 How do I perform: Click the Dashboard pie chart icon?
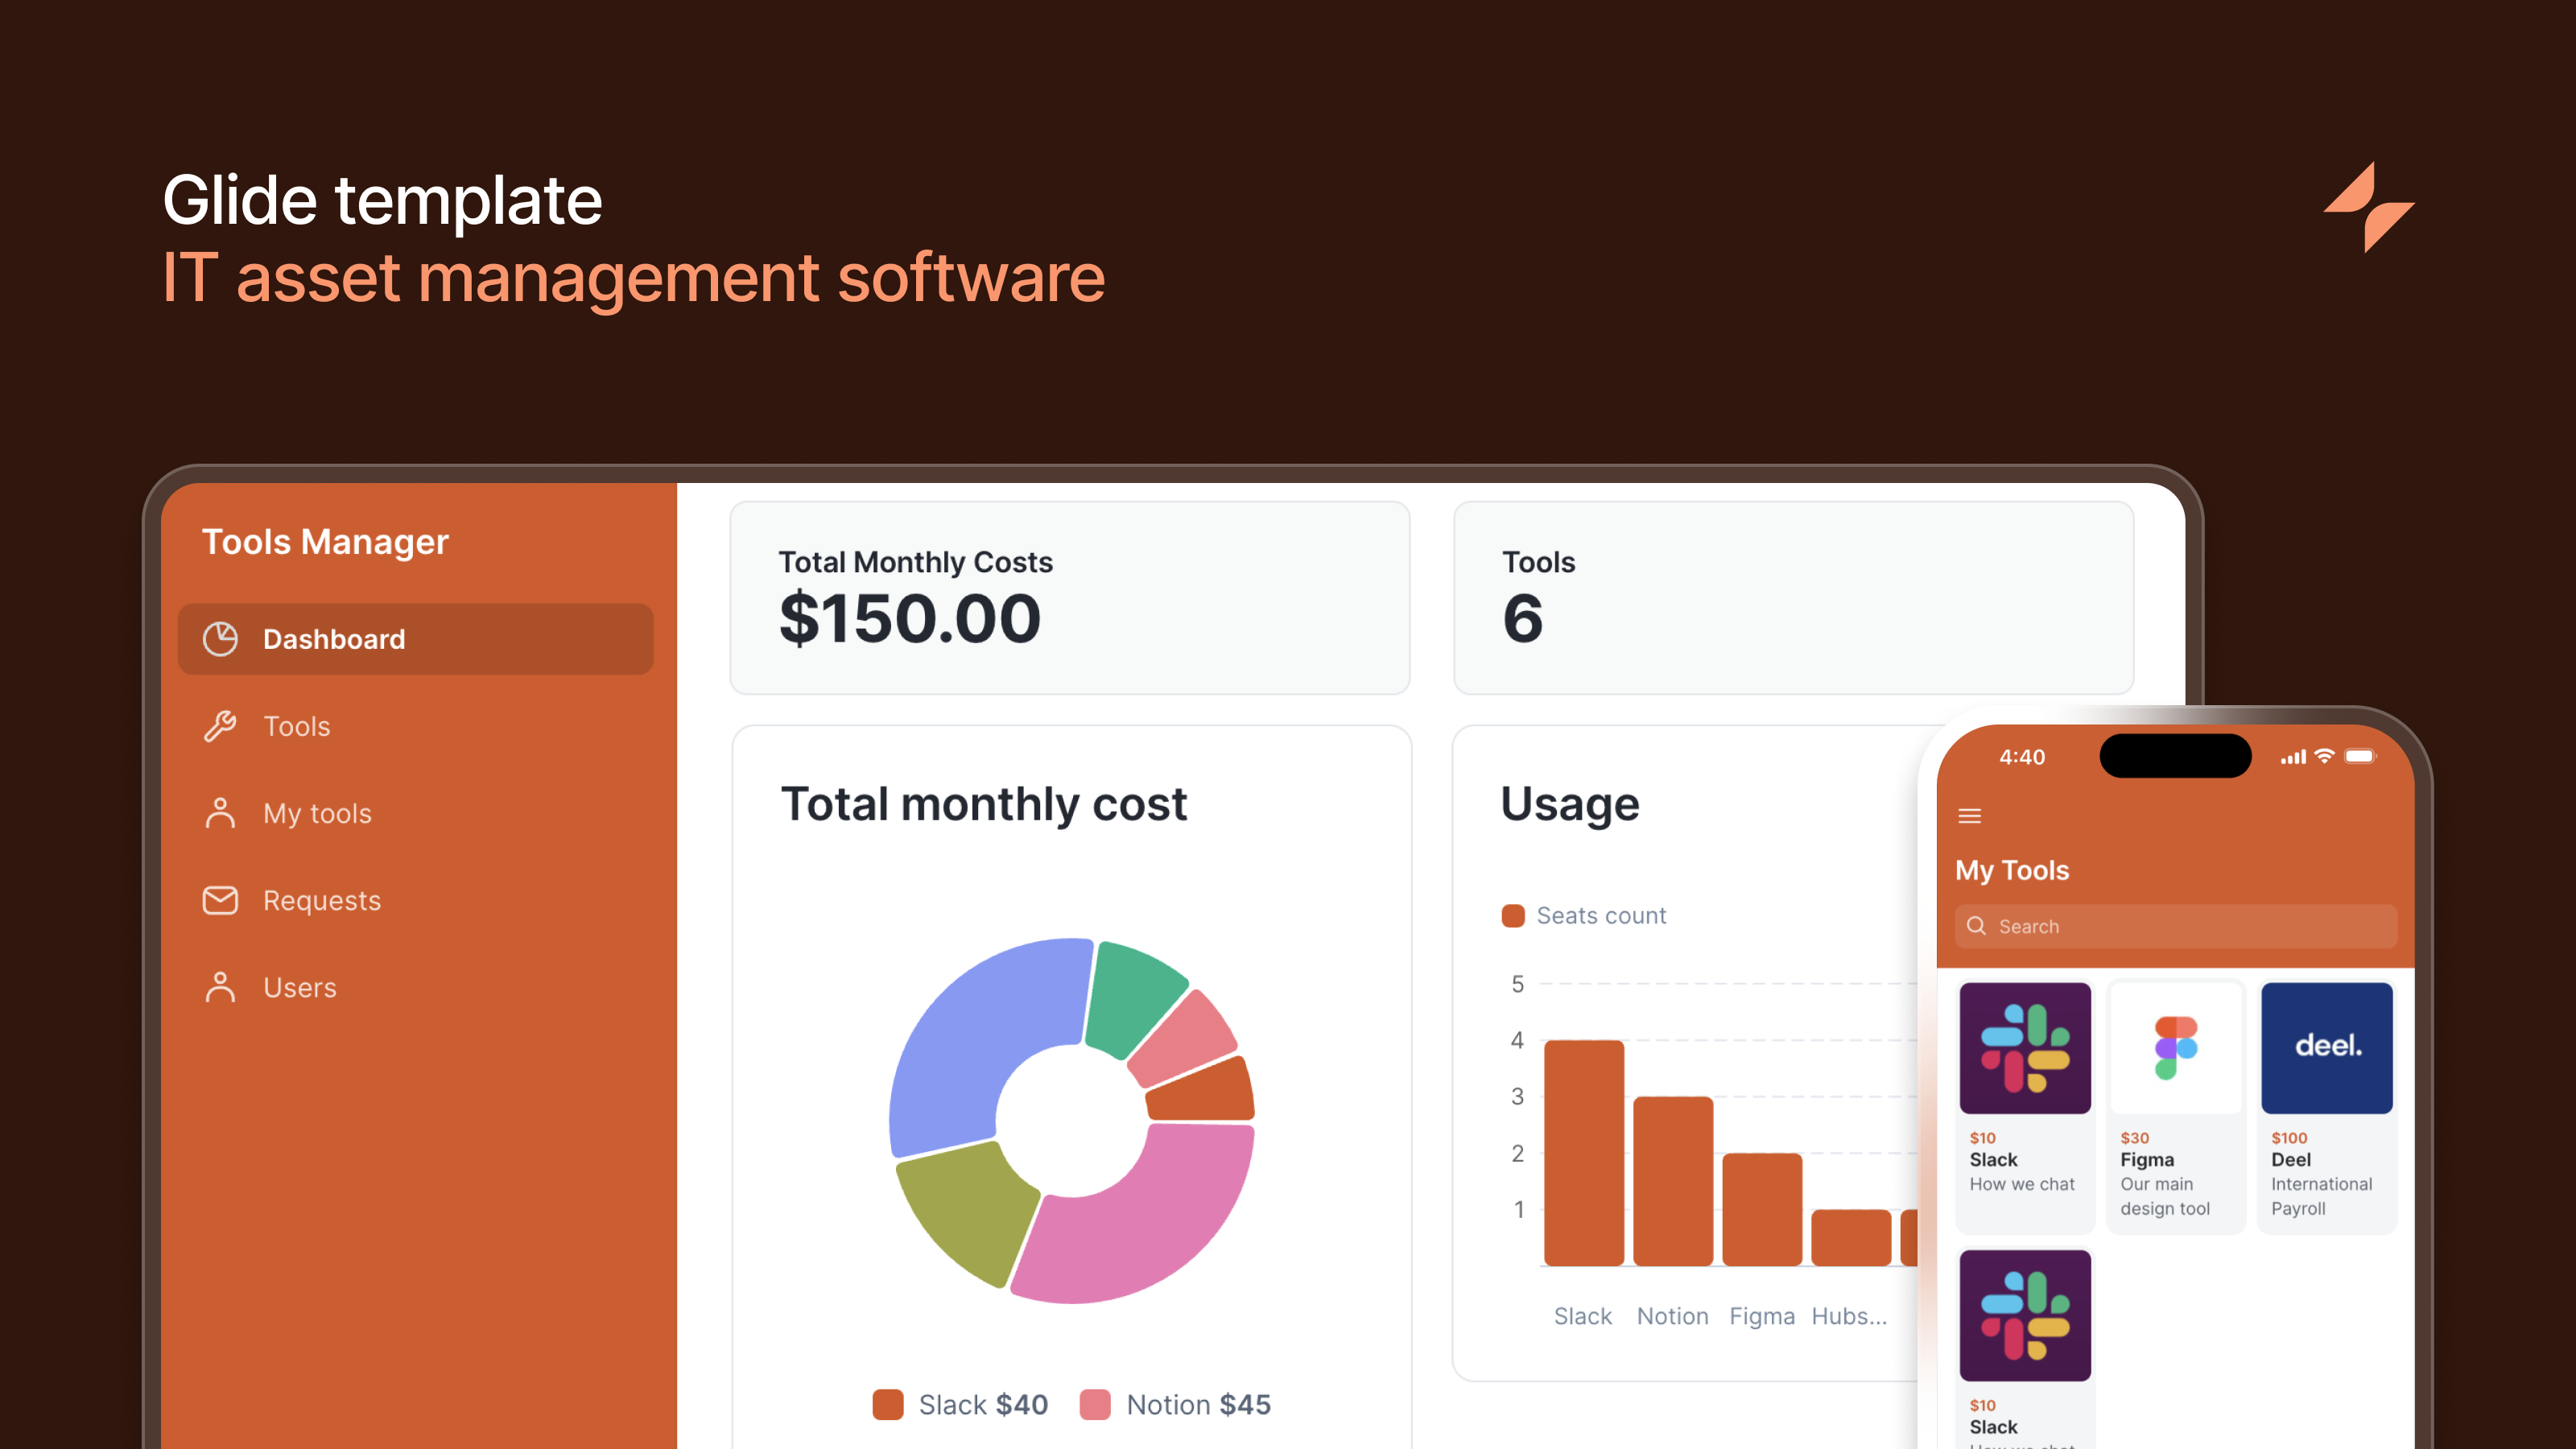220,639
